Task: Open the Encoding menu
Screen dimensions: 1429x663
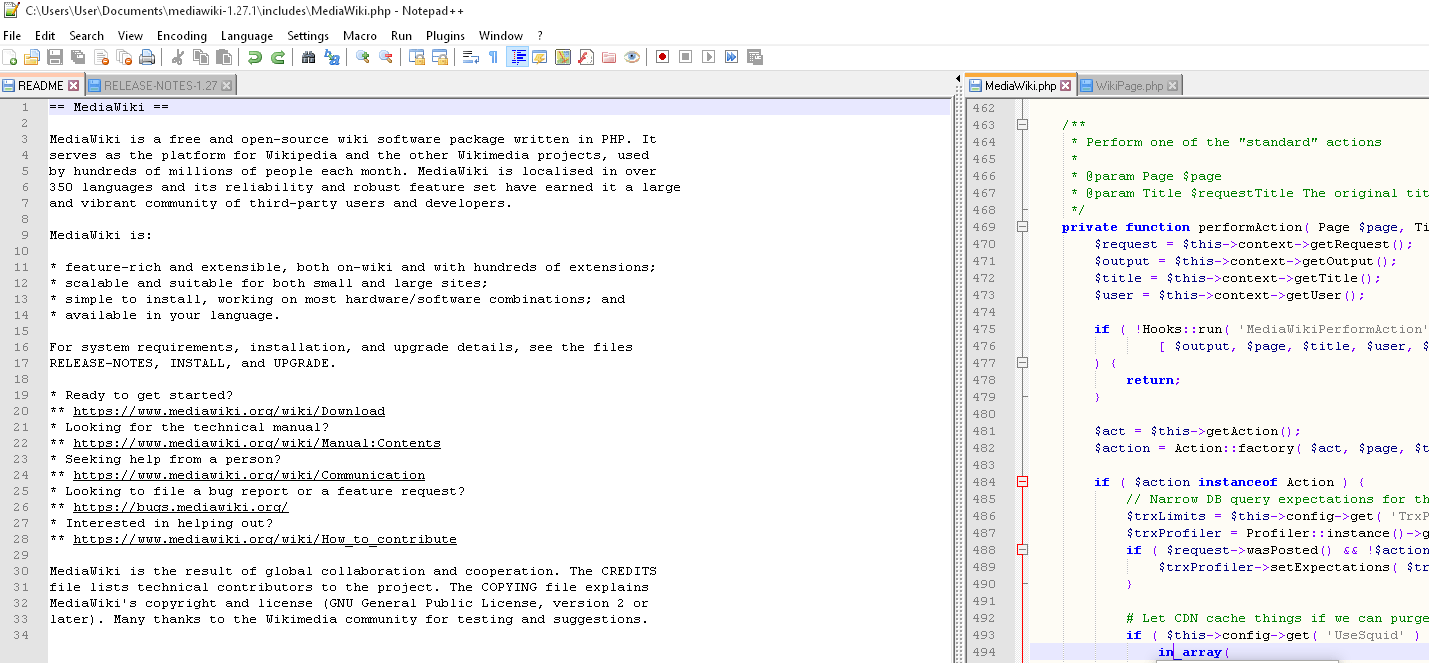Action: 182,35
